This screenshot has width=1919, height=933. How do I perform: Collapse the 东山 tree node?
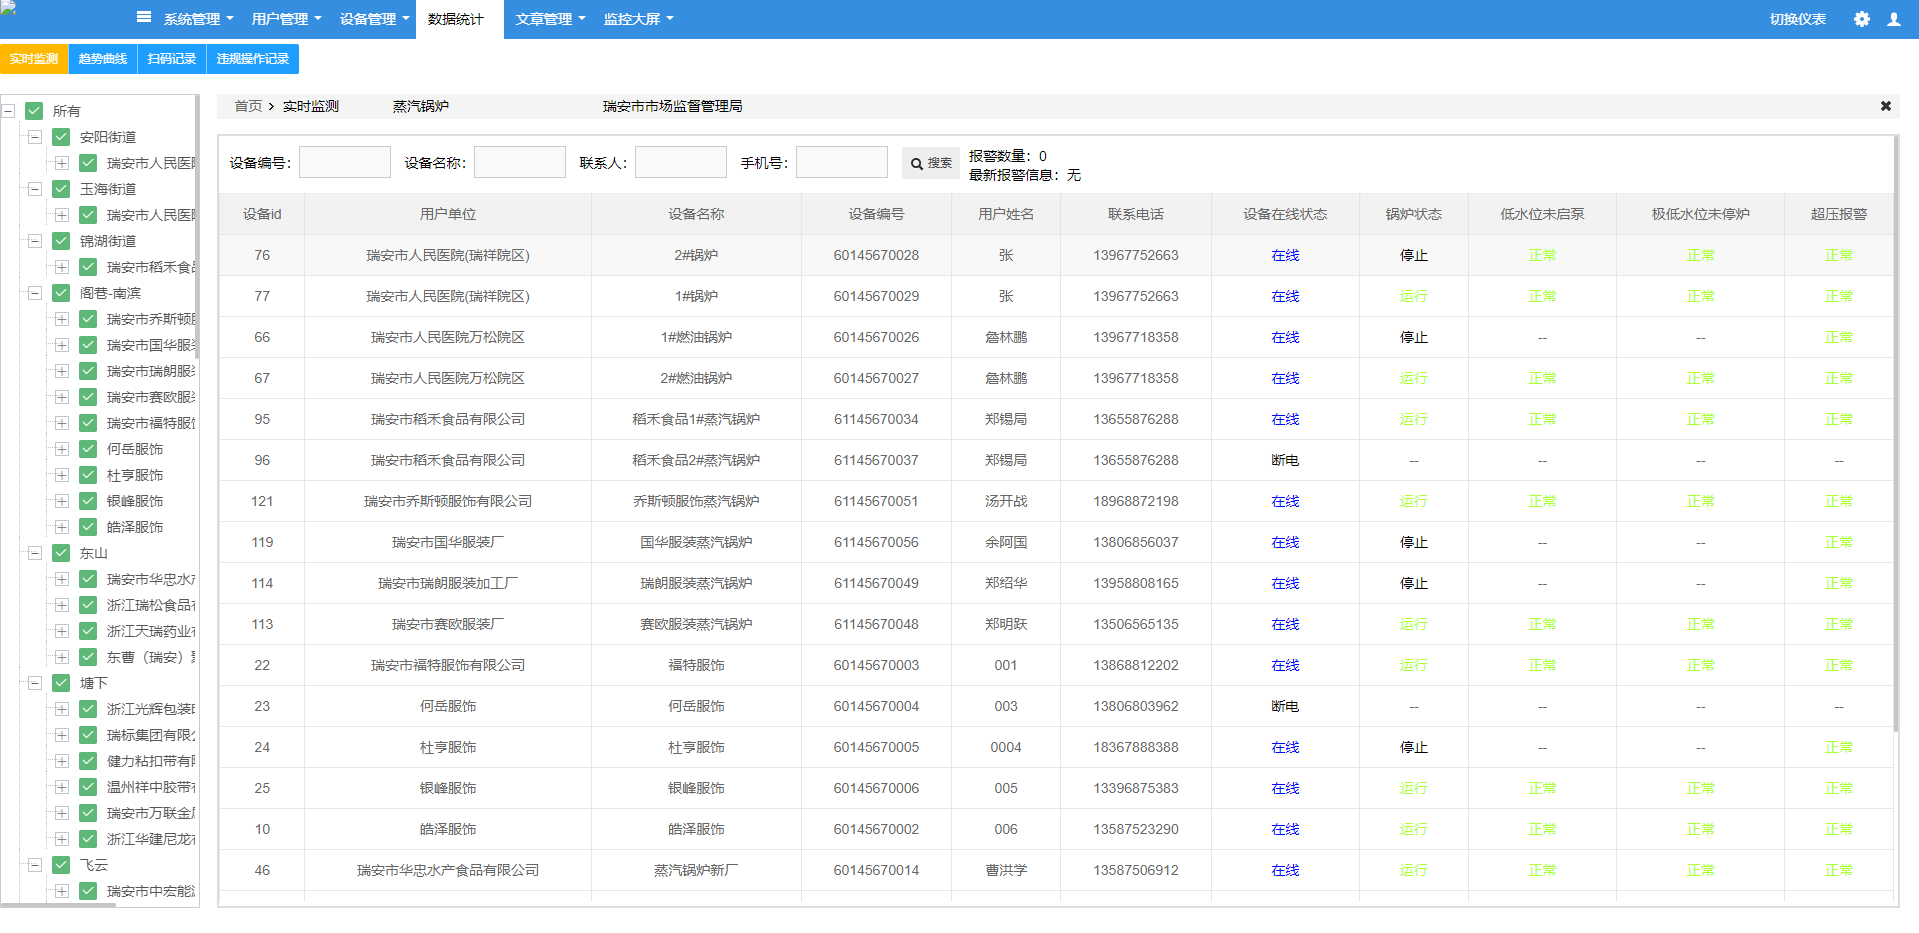pyautogui.click(x=35, y=553)
